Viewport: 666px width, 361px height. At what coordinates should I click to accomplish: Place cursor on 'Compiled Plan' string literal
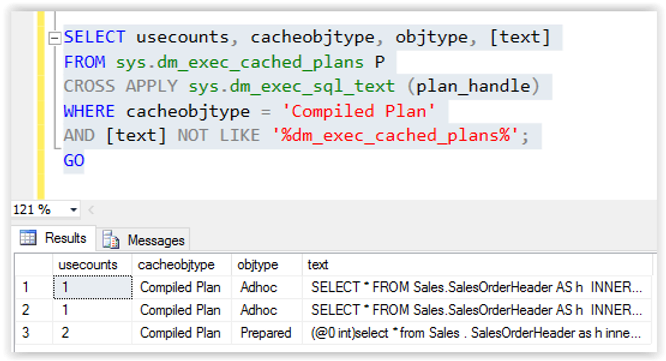point(358,111)
